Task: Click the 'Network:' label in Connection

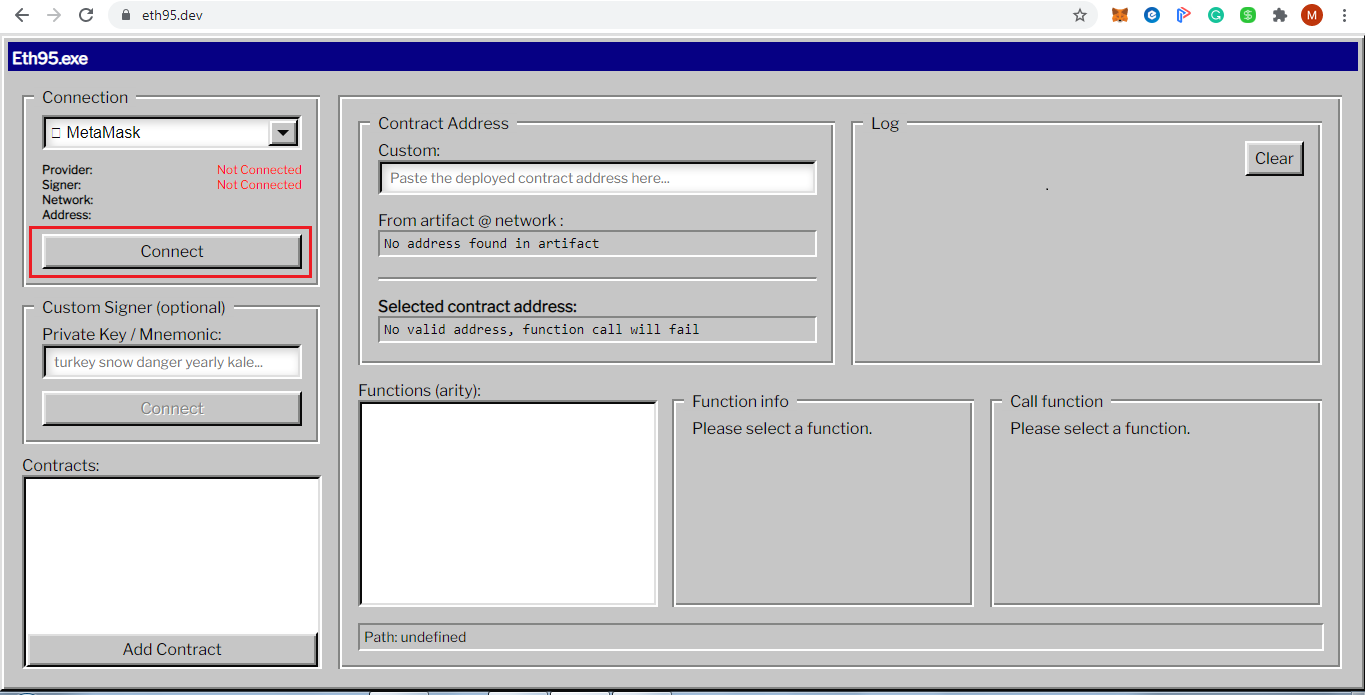Action: click(x=68, y=200)
